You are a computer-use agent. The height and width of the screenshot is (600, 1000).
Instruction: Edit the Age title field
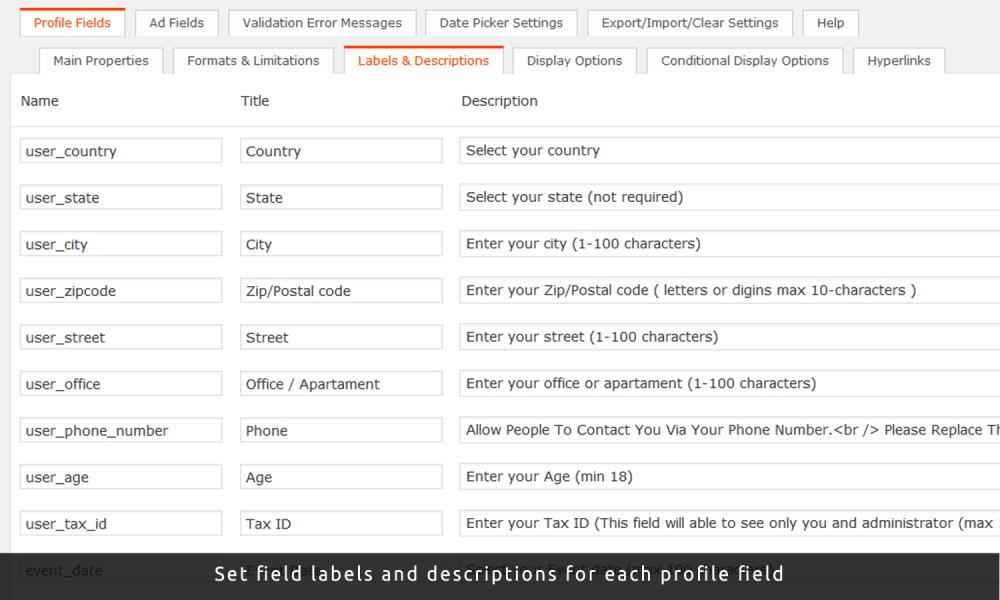point(341,476)
